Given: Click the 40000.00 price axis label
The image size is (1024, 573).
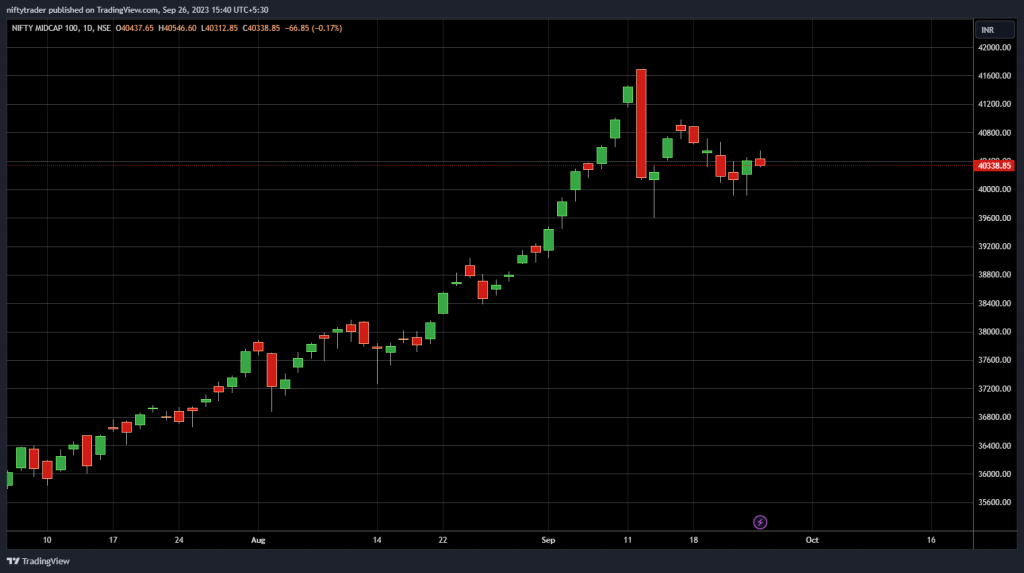Looking at the screenshot, I should [x=994, y=189].
